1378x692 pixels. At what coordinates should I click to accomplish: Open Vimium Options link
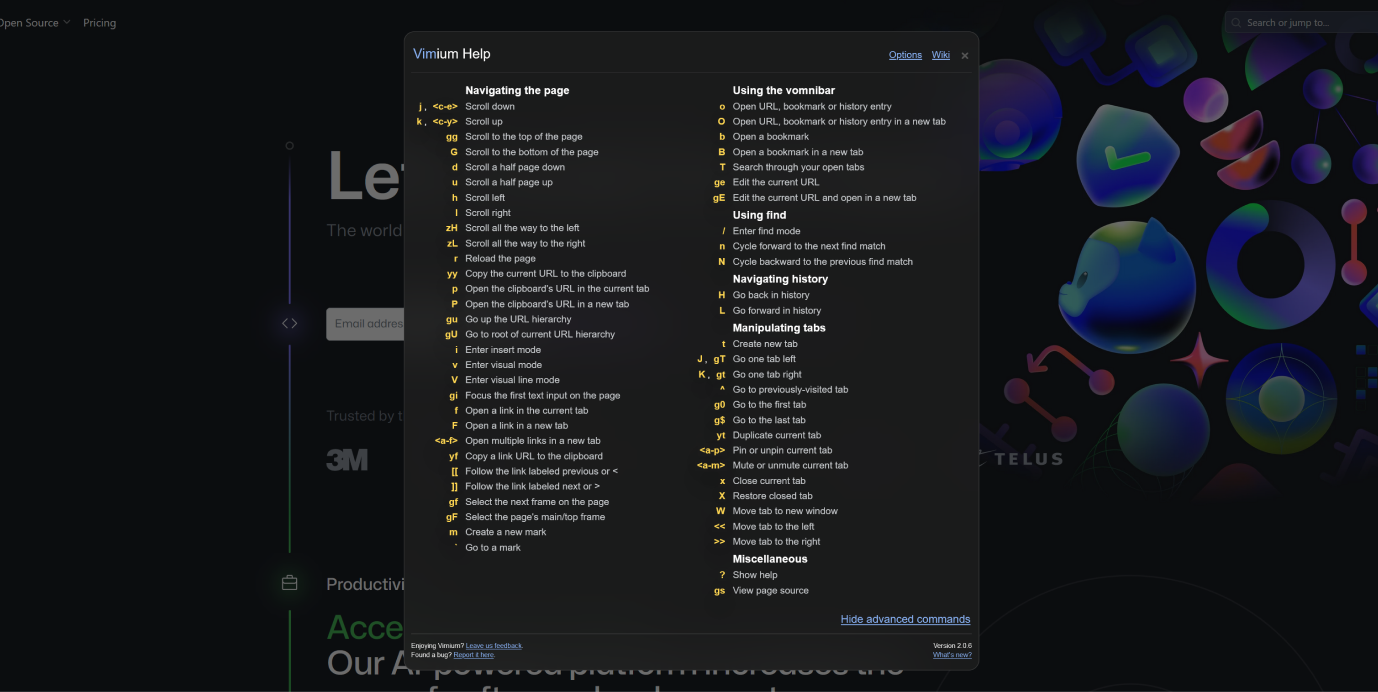click(905, 55)
